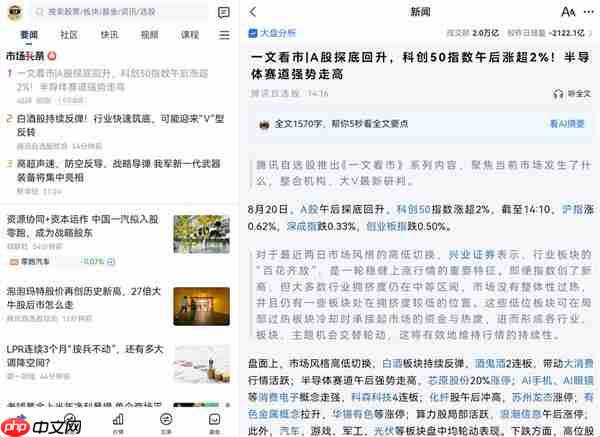Open the 华锡有色 stock link
This screenshot has width=600, height=437.
[x=352, y=414]
